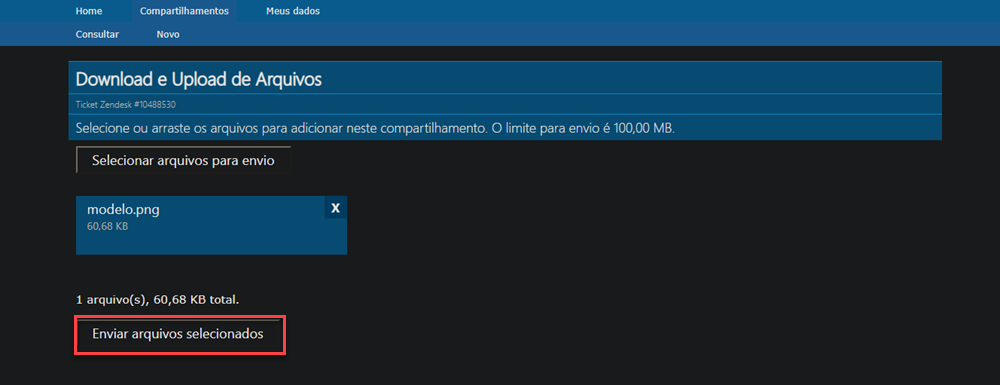Open the Home menu item
The height and width of the screenshot is (385, 1000).
pos(89,11)
